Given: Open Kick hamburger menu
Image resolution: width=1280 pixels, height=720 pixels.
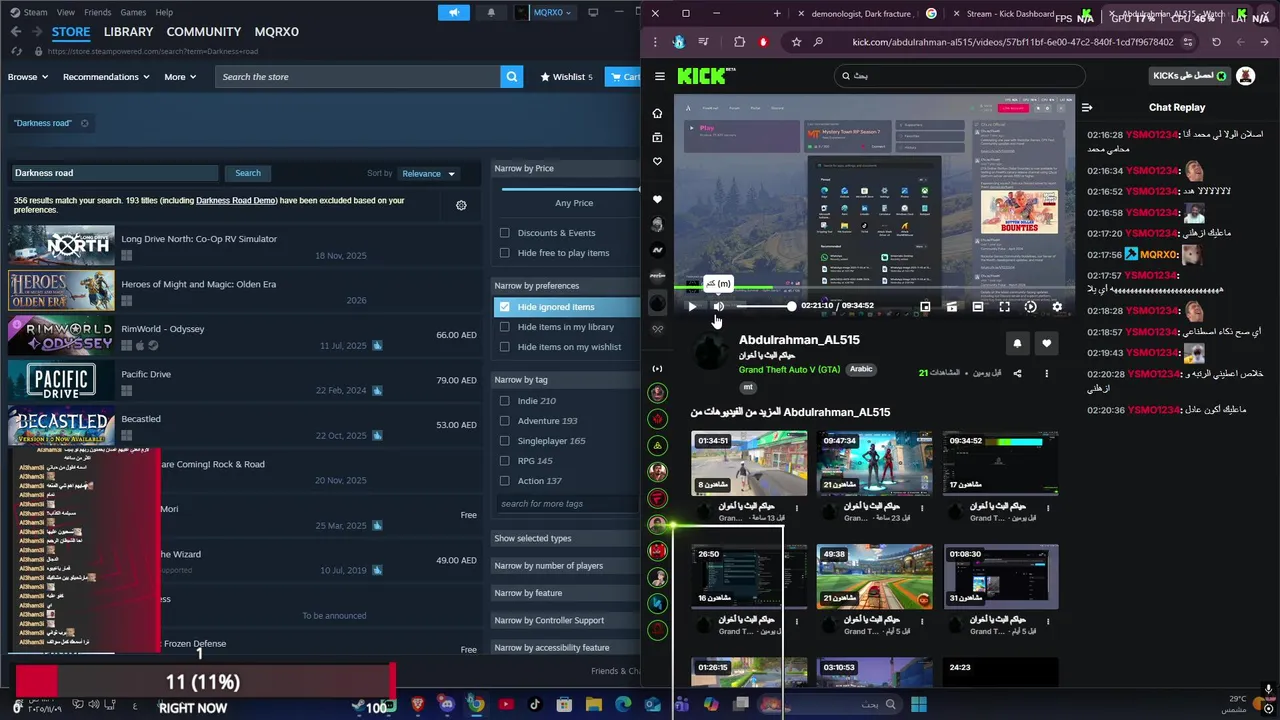Looking at the screenshot, I should point(659,76).
